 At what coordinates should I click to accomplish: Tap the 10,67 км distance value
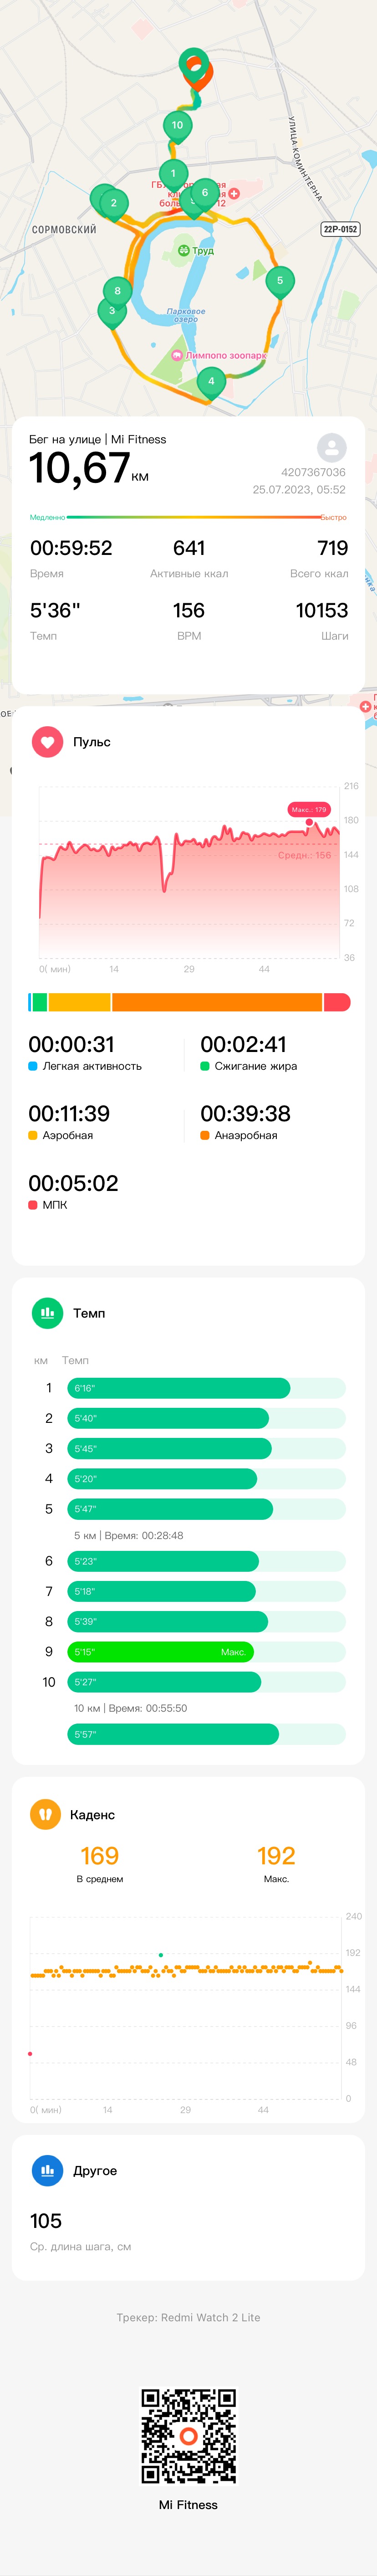pos(89,468)
